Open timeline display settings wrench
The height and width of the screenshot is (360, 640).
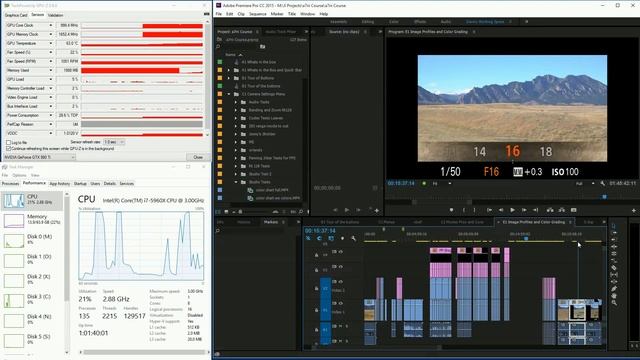point(353,238)
